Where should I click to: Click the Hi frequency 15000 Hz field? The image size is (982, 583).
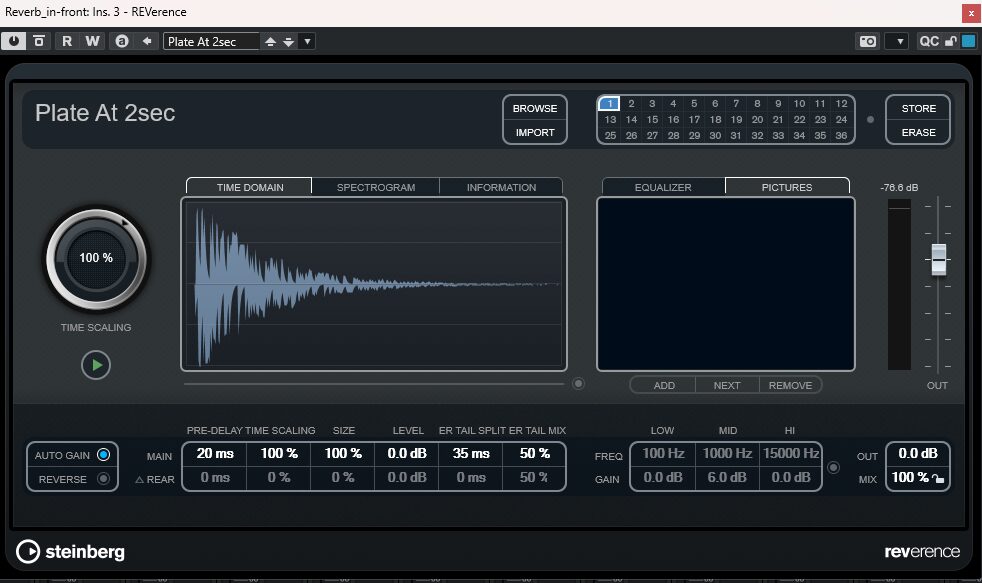[790, 453]
